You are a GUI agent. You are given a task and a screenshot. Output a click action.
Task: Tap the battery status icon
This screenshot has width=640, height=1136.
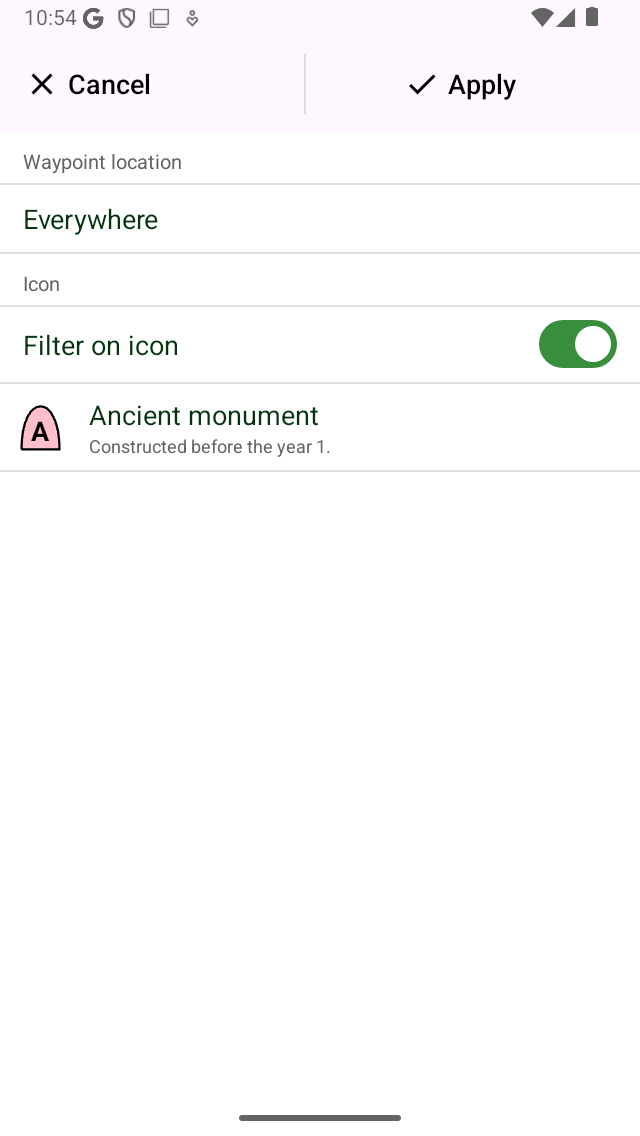(591, 17)
